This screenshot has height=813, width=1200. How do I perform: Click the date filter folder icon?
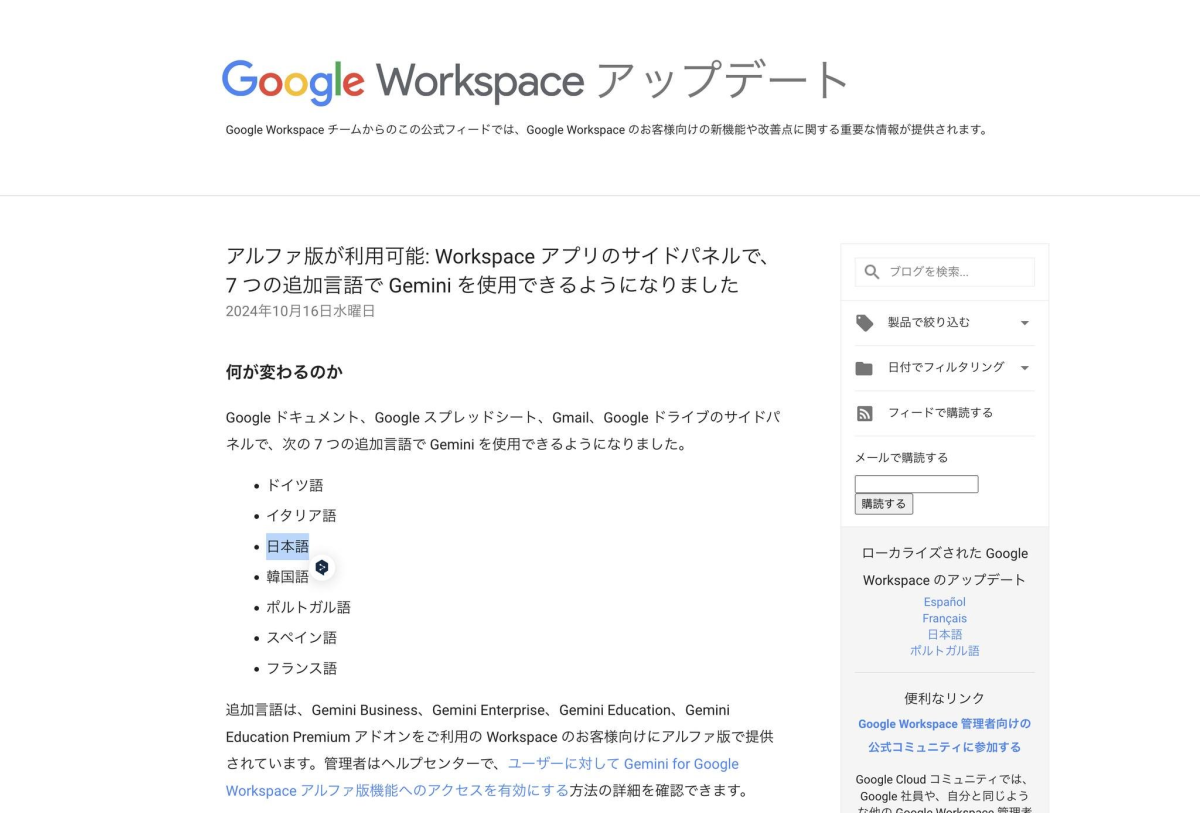[864, 368]
